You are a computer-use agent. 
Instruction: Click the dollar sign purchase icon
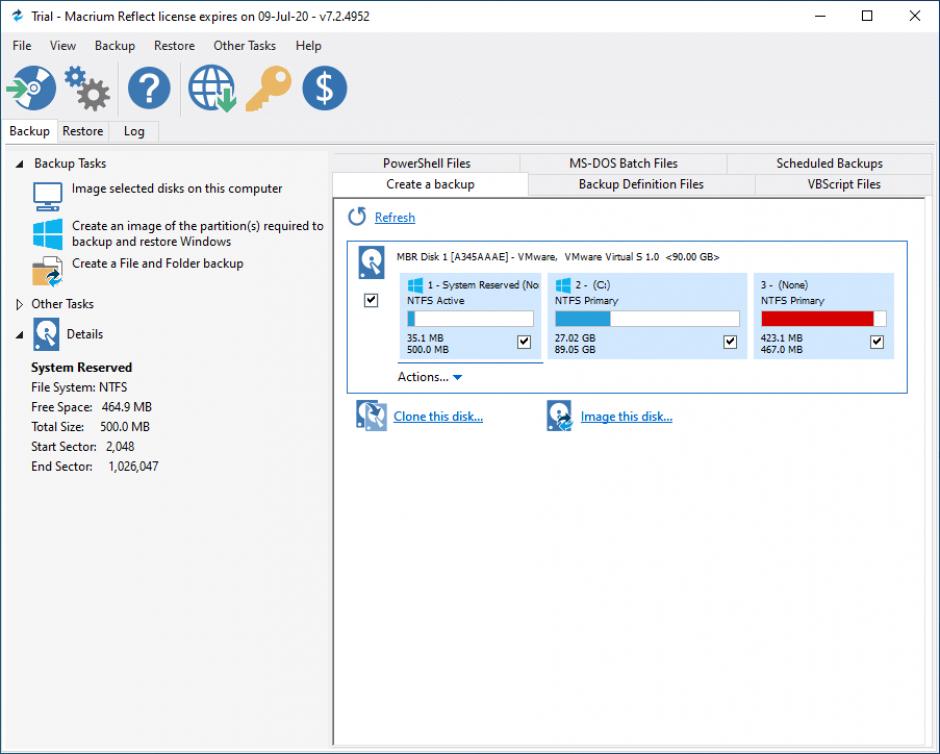point(324,88)
